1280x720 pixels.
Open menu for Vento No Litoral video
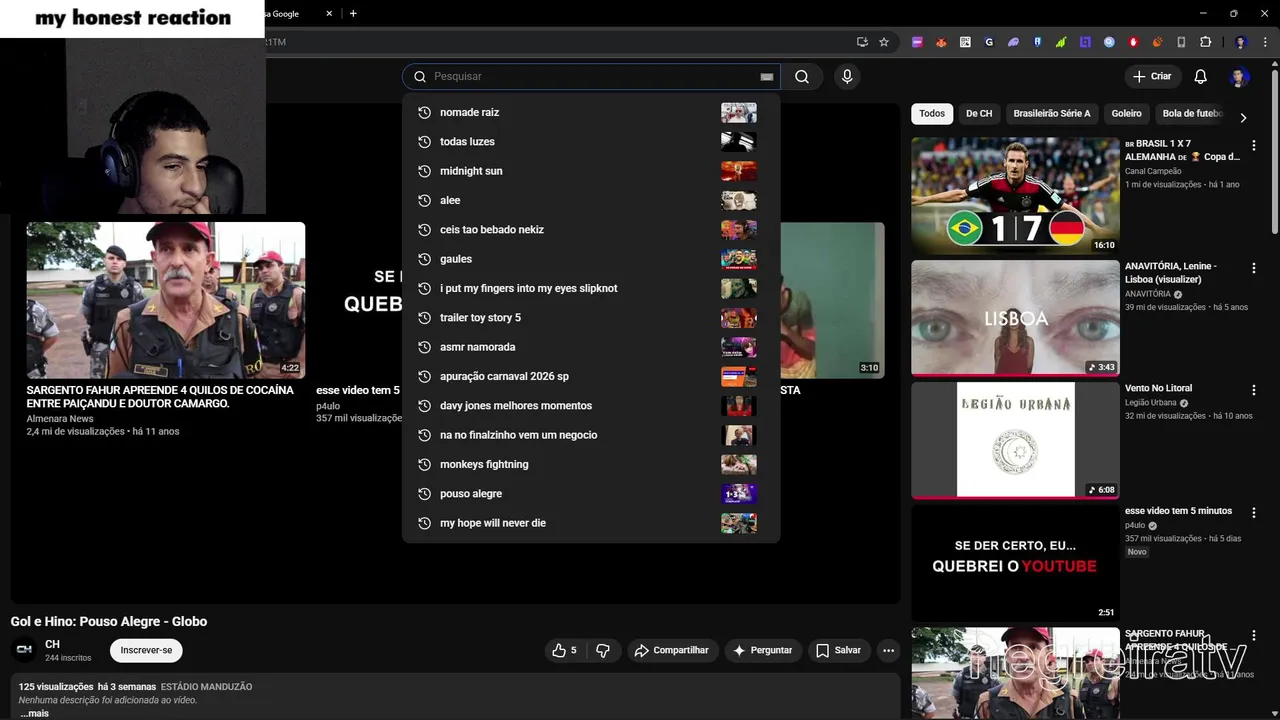1254,391
